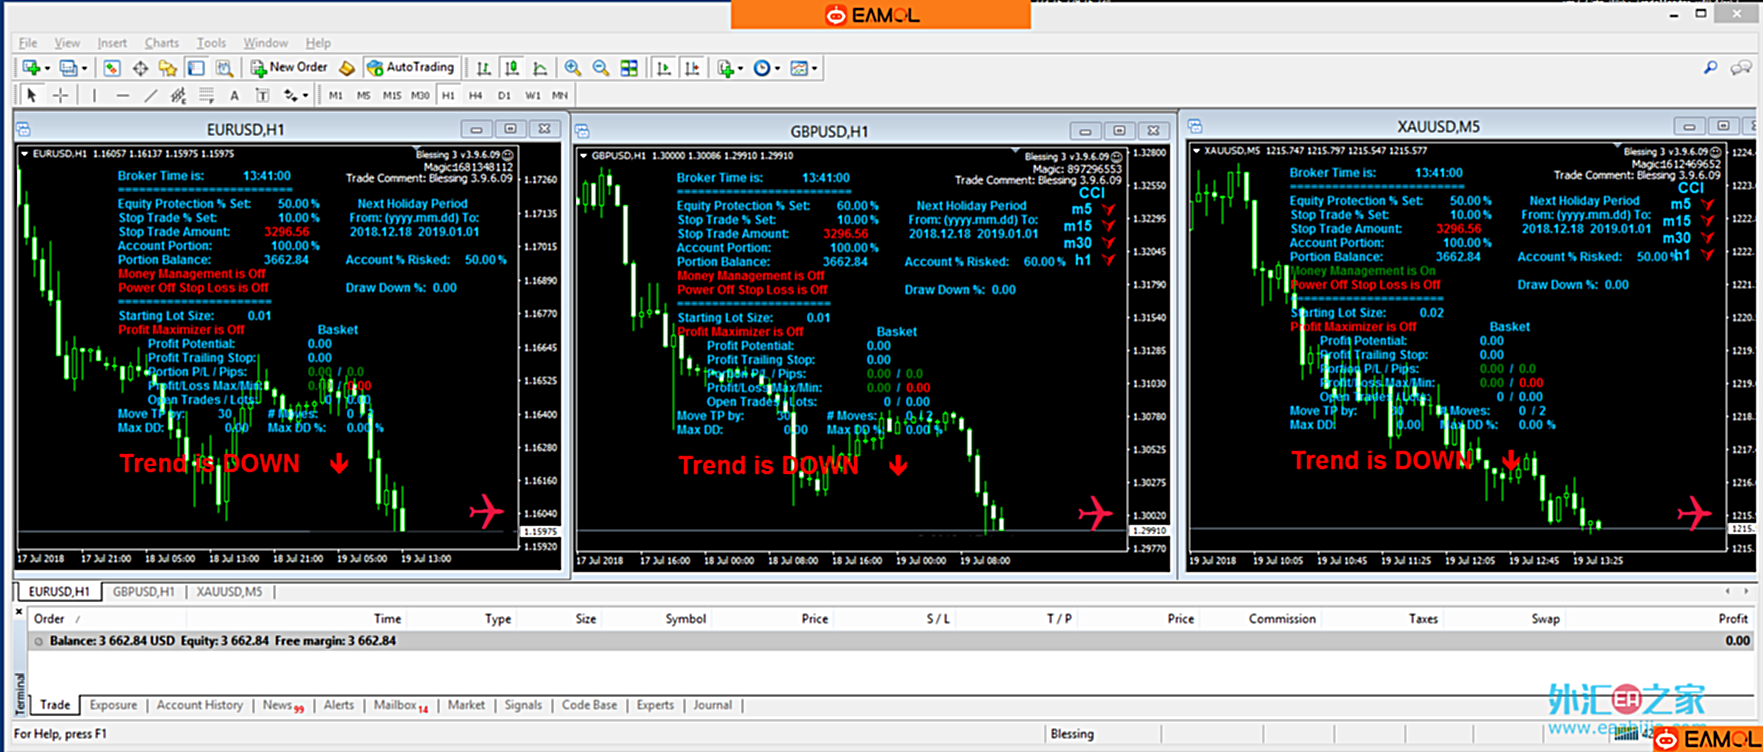Select the XAUUSD,M5 chart tab

[229, 591]
